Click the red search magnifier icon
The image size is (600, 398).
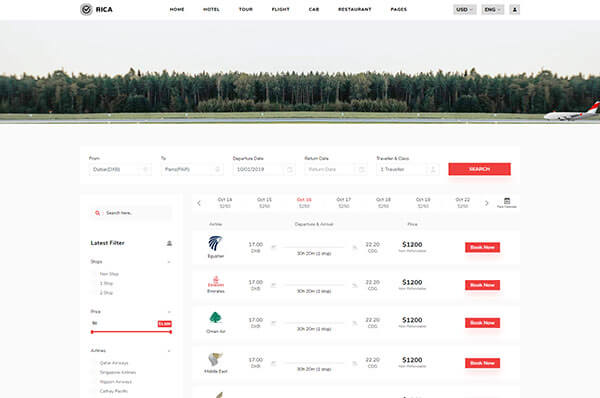(98, 213)
